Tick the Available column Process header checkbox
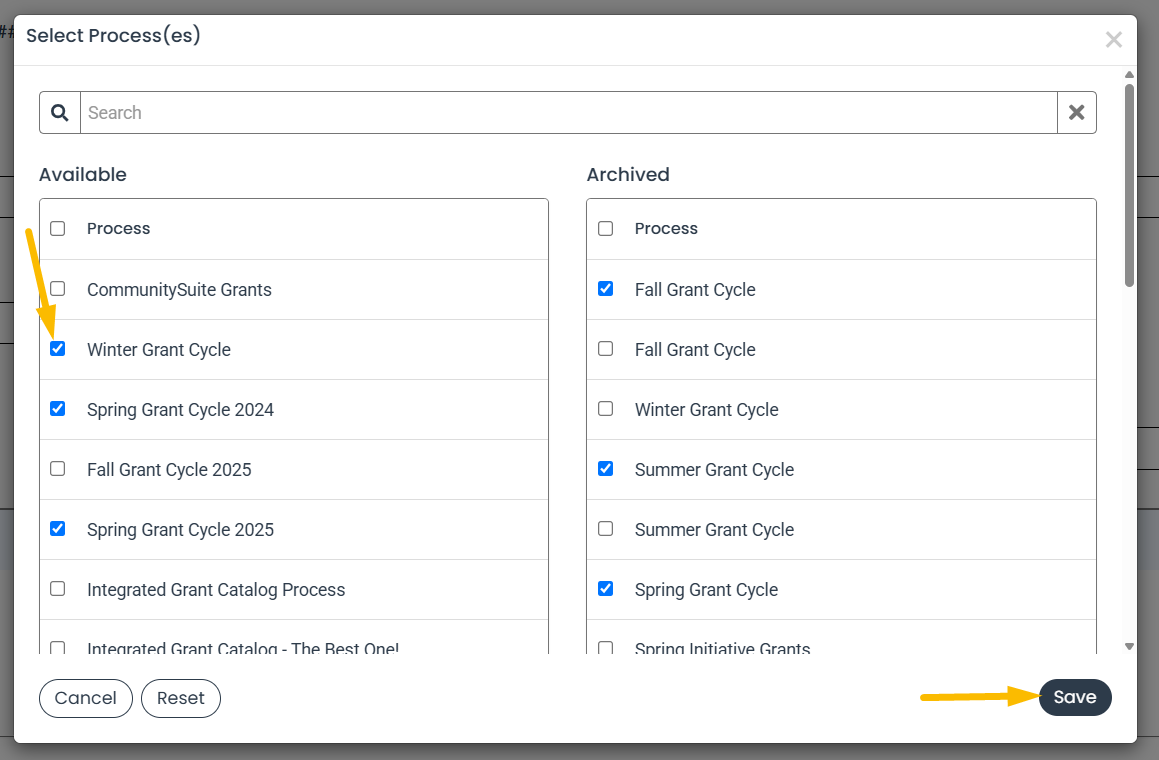Screen dimensions: 1159x760 (58, 228)
